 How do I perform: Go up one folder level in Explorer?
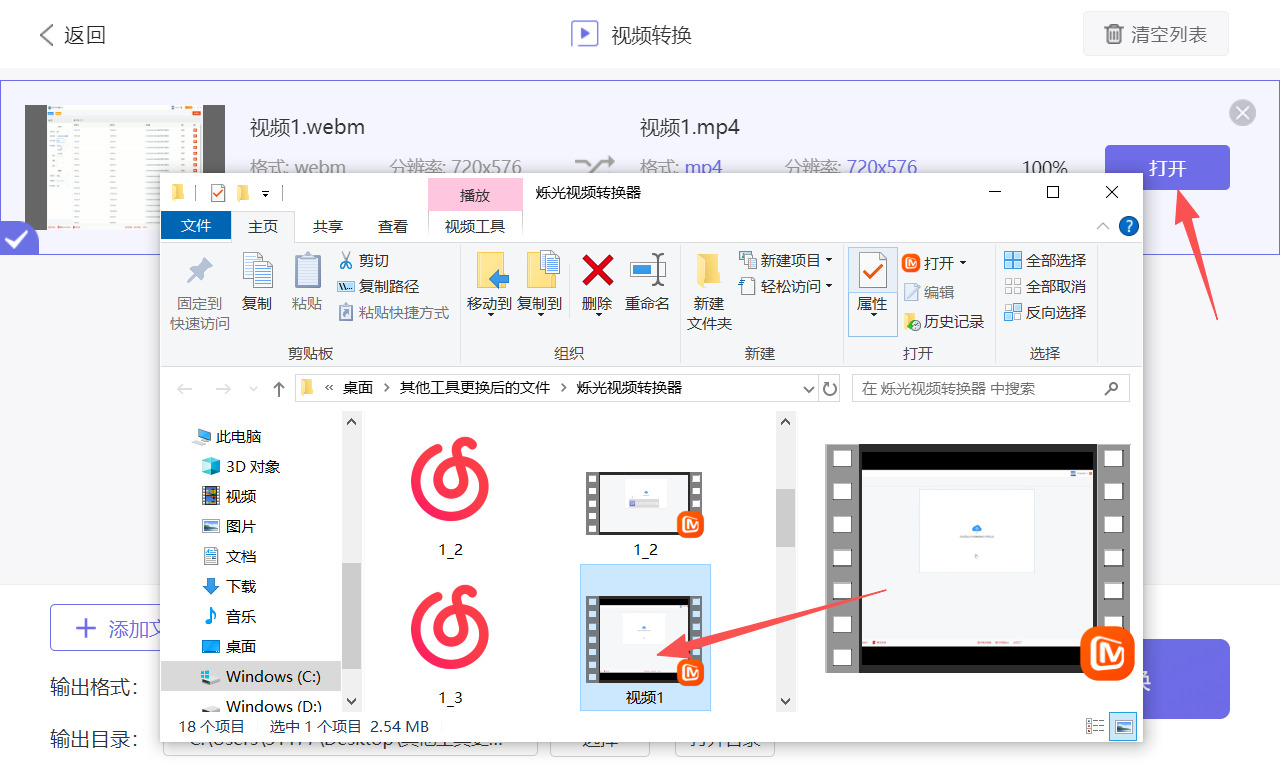tap(279, 388)
